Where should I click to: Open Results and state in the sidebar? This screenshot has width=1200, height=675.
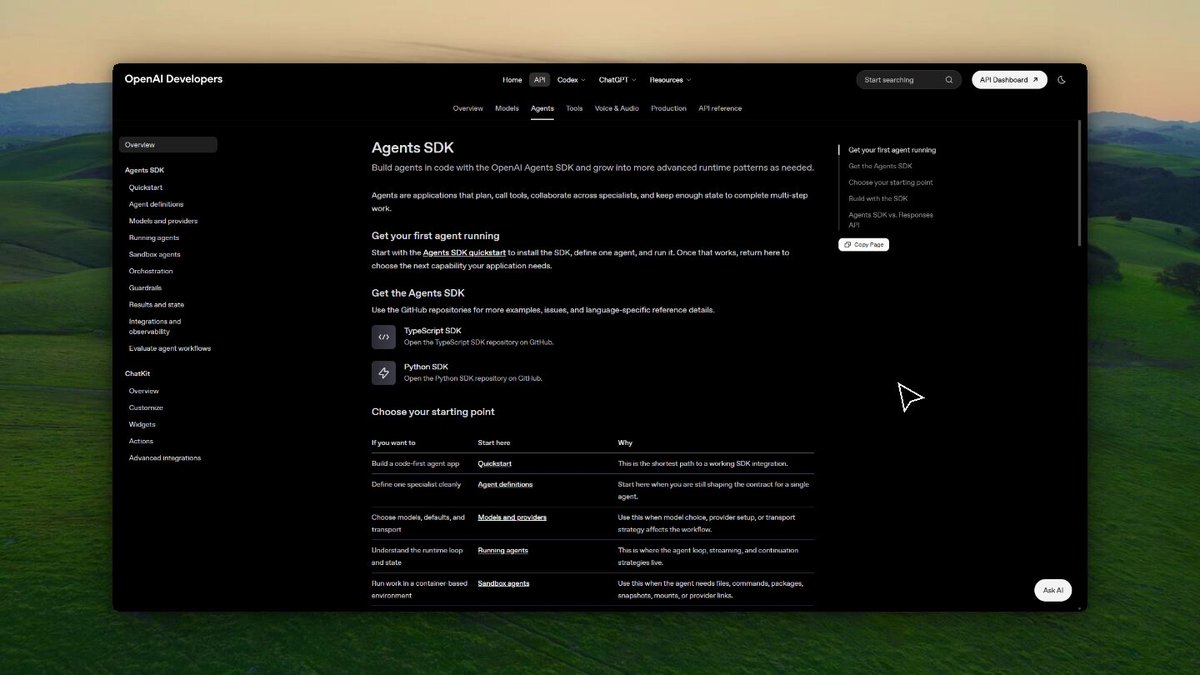click(156, 304)
